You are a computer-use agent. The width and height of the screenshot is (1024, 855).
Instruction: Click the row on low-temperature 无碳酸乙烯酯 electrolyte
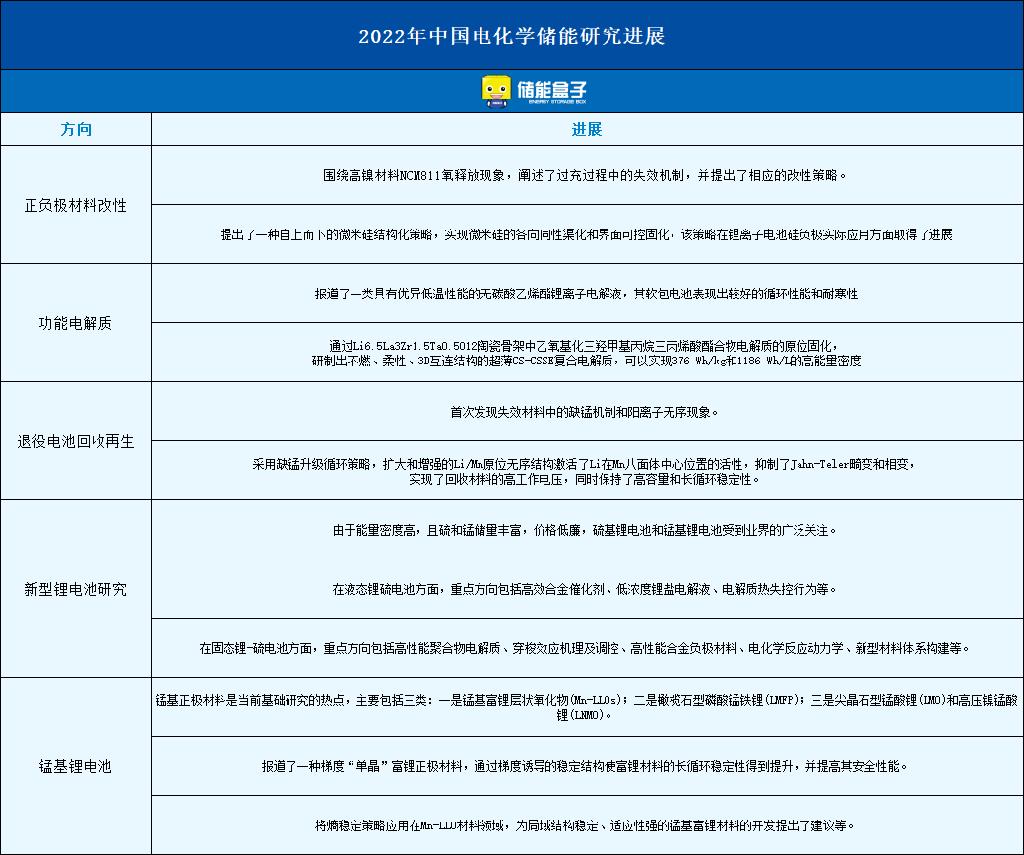(x=586, y=294)
